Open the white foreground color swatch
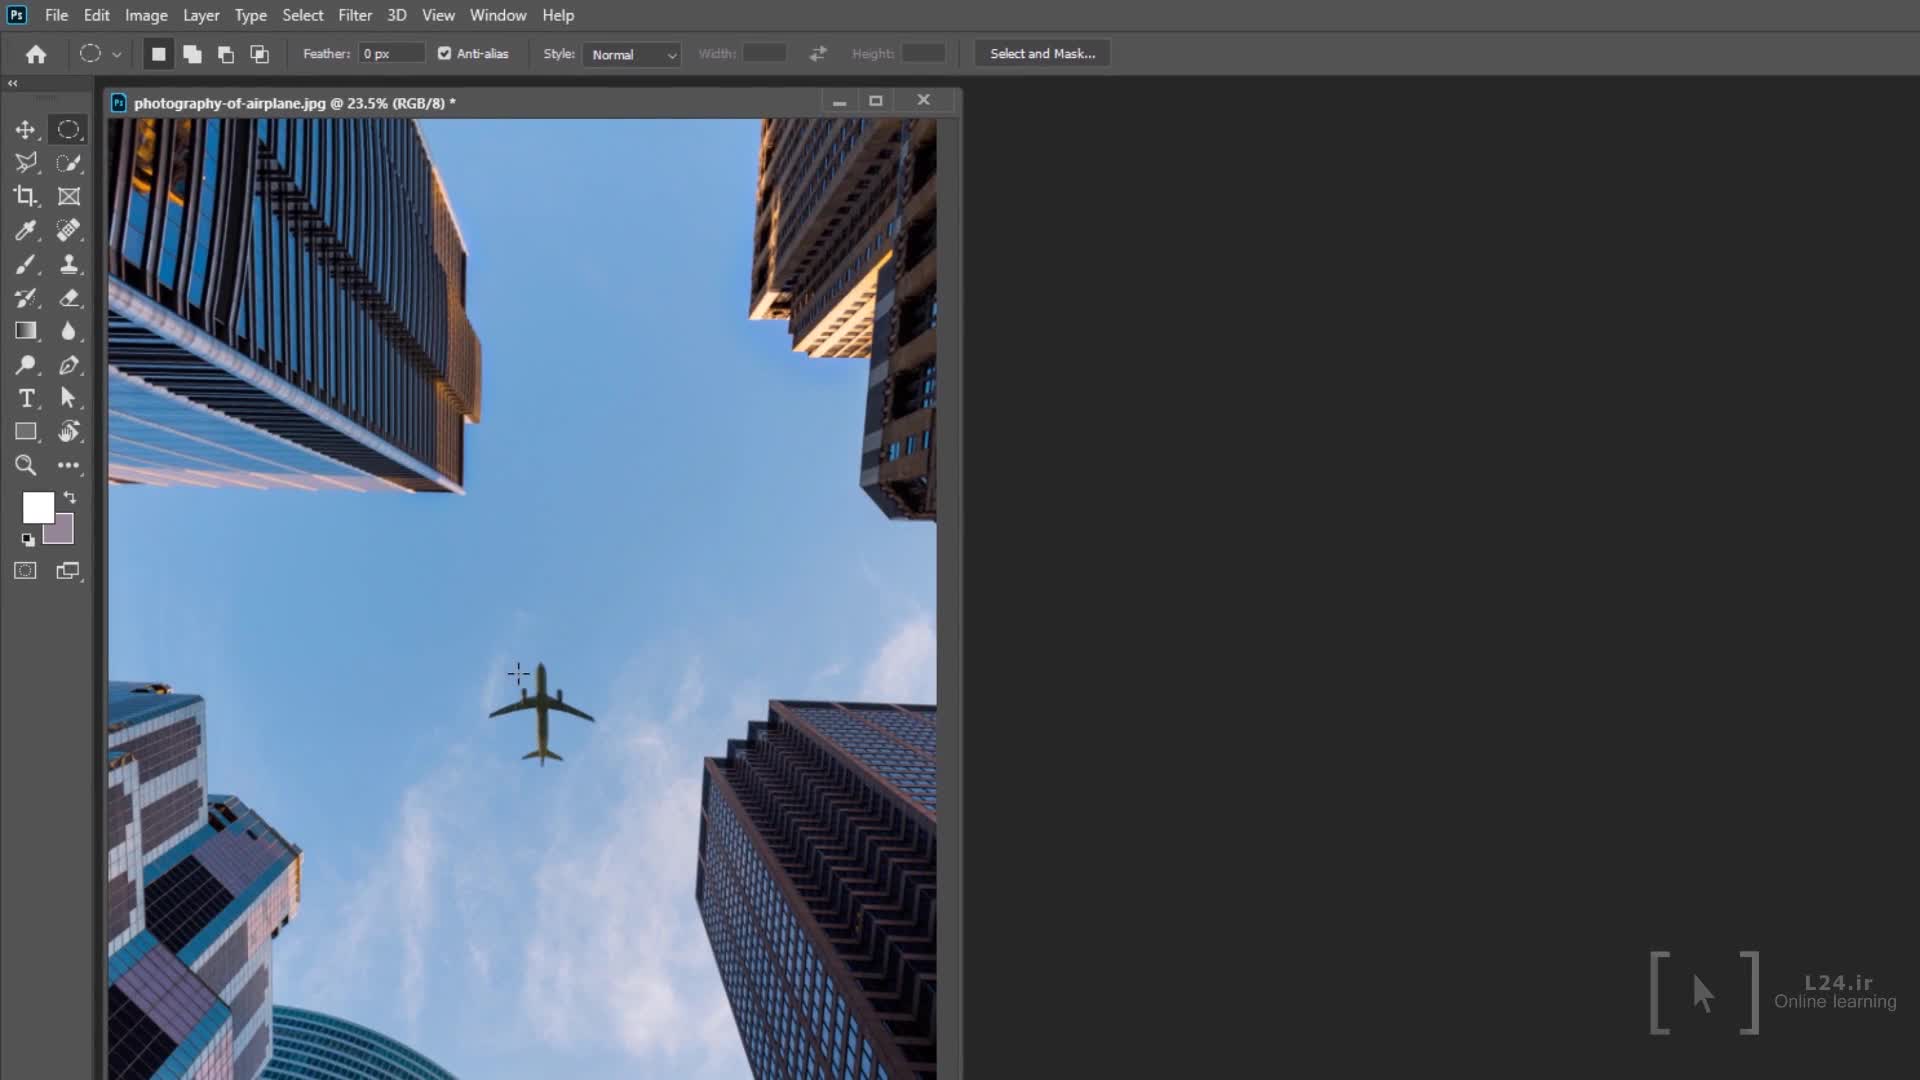The width and height of the screenshot is (1920, 1080). tap(37, 508)
